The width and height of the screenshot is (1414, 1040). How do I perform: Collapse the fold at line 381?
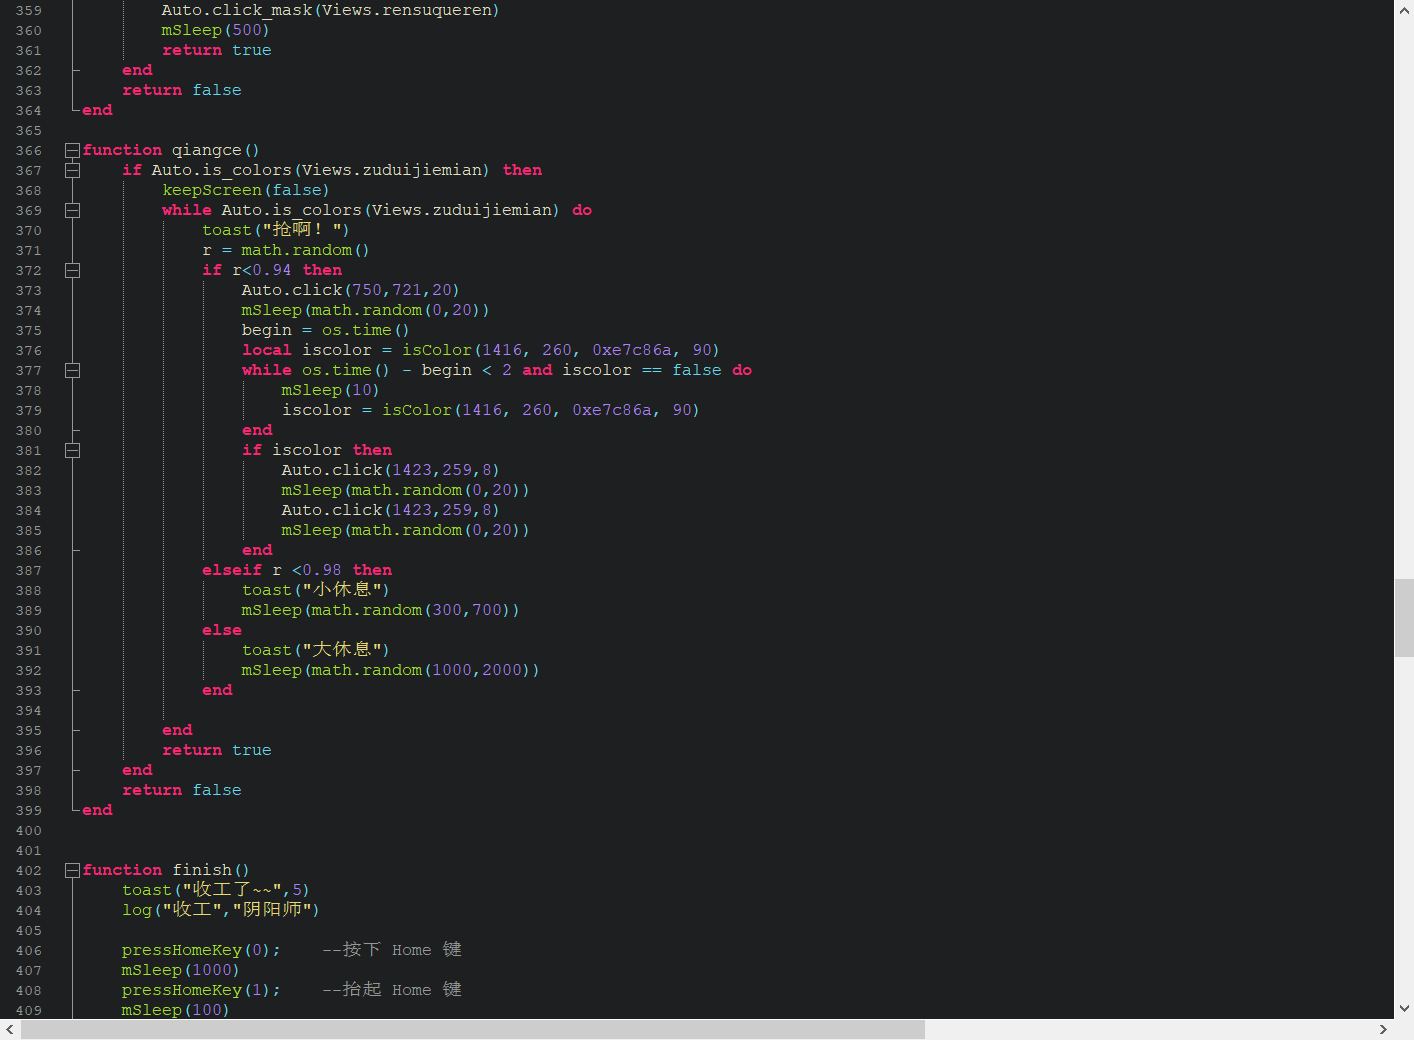click(x=72, y=450)
